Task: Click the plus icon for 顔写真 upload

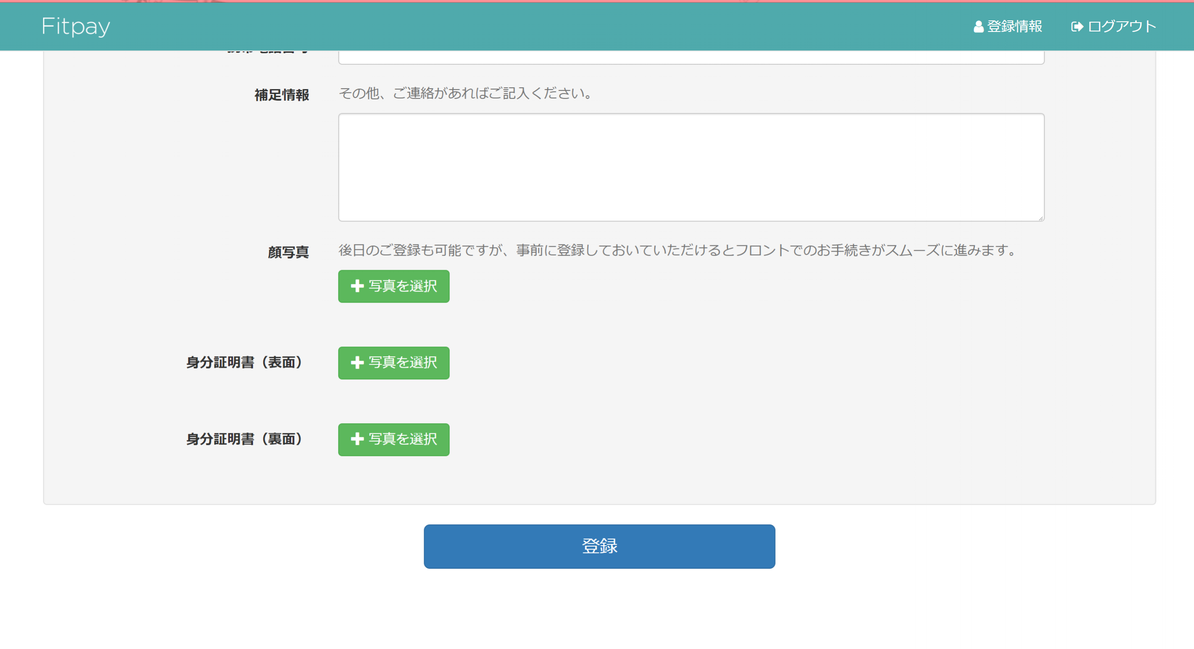Action: 357,286
